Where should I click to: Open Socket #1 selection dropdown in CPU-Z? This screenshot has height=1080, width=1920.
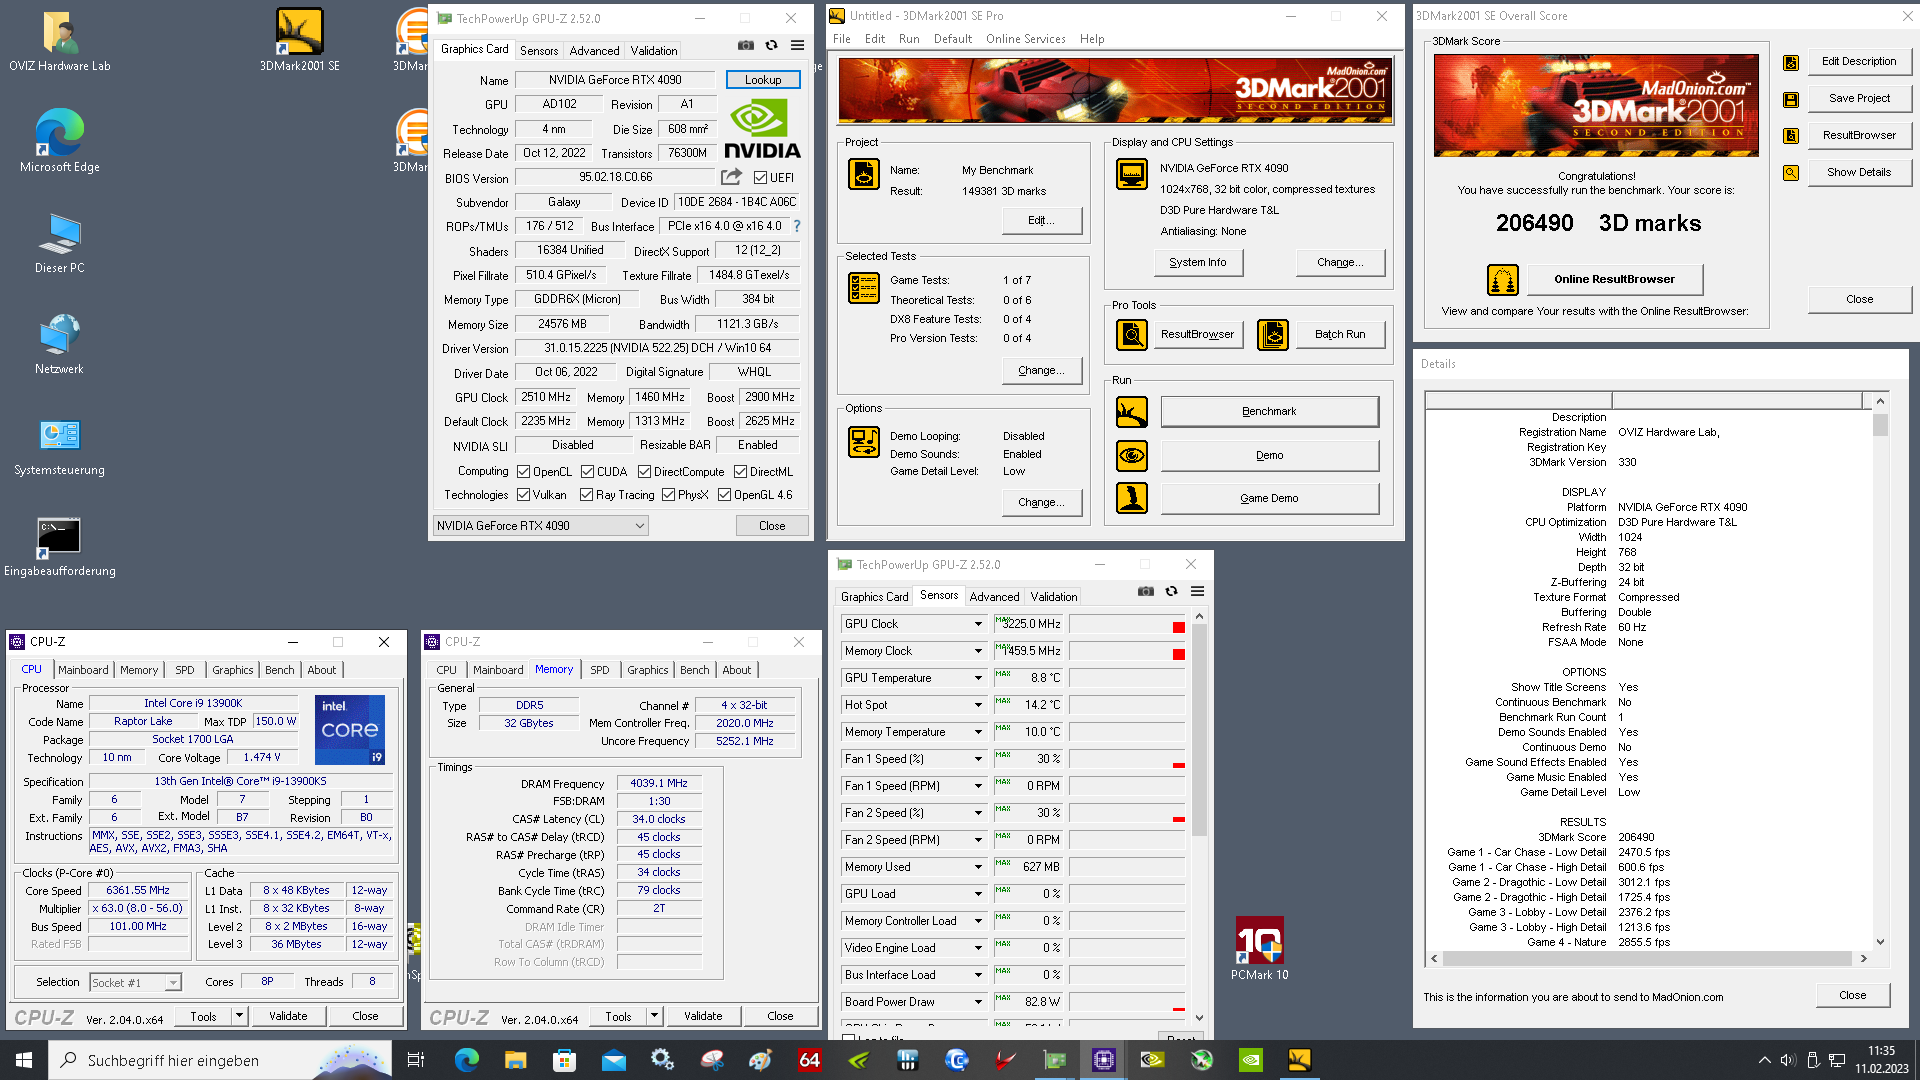[x=135, y=983]
